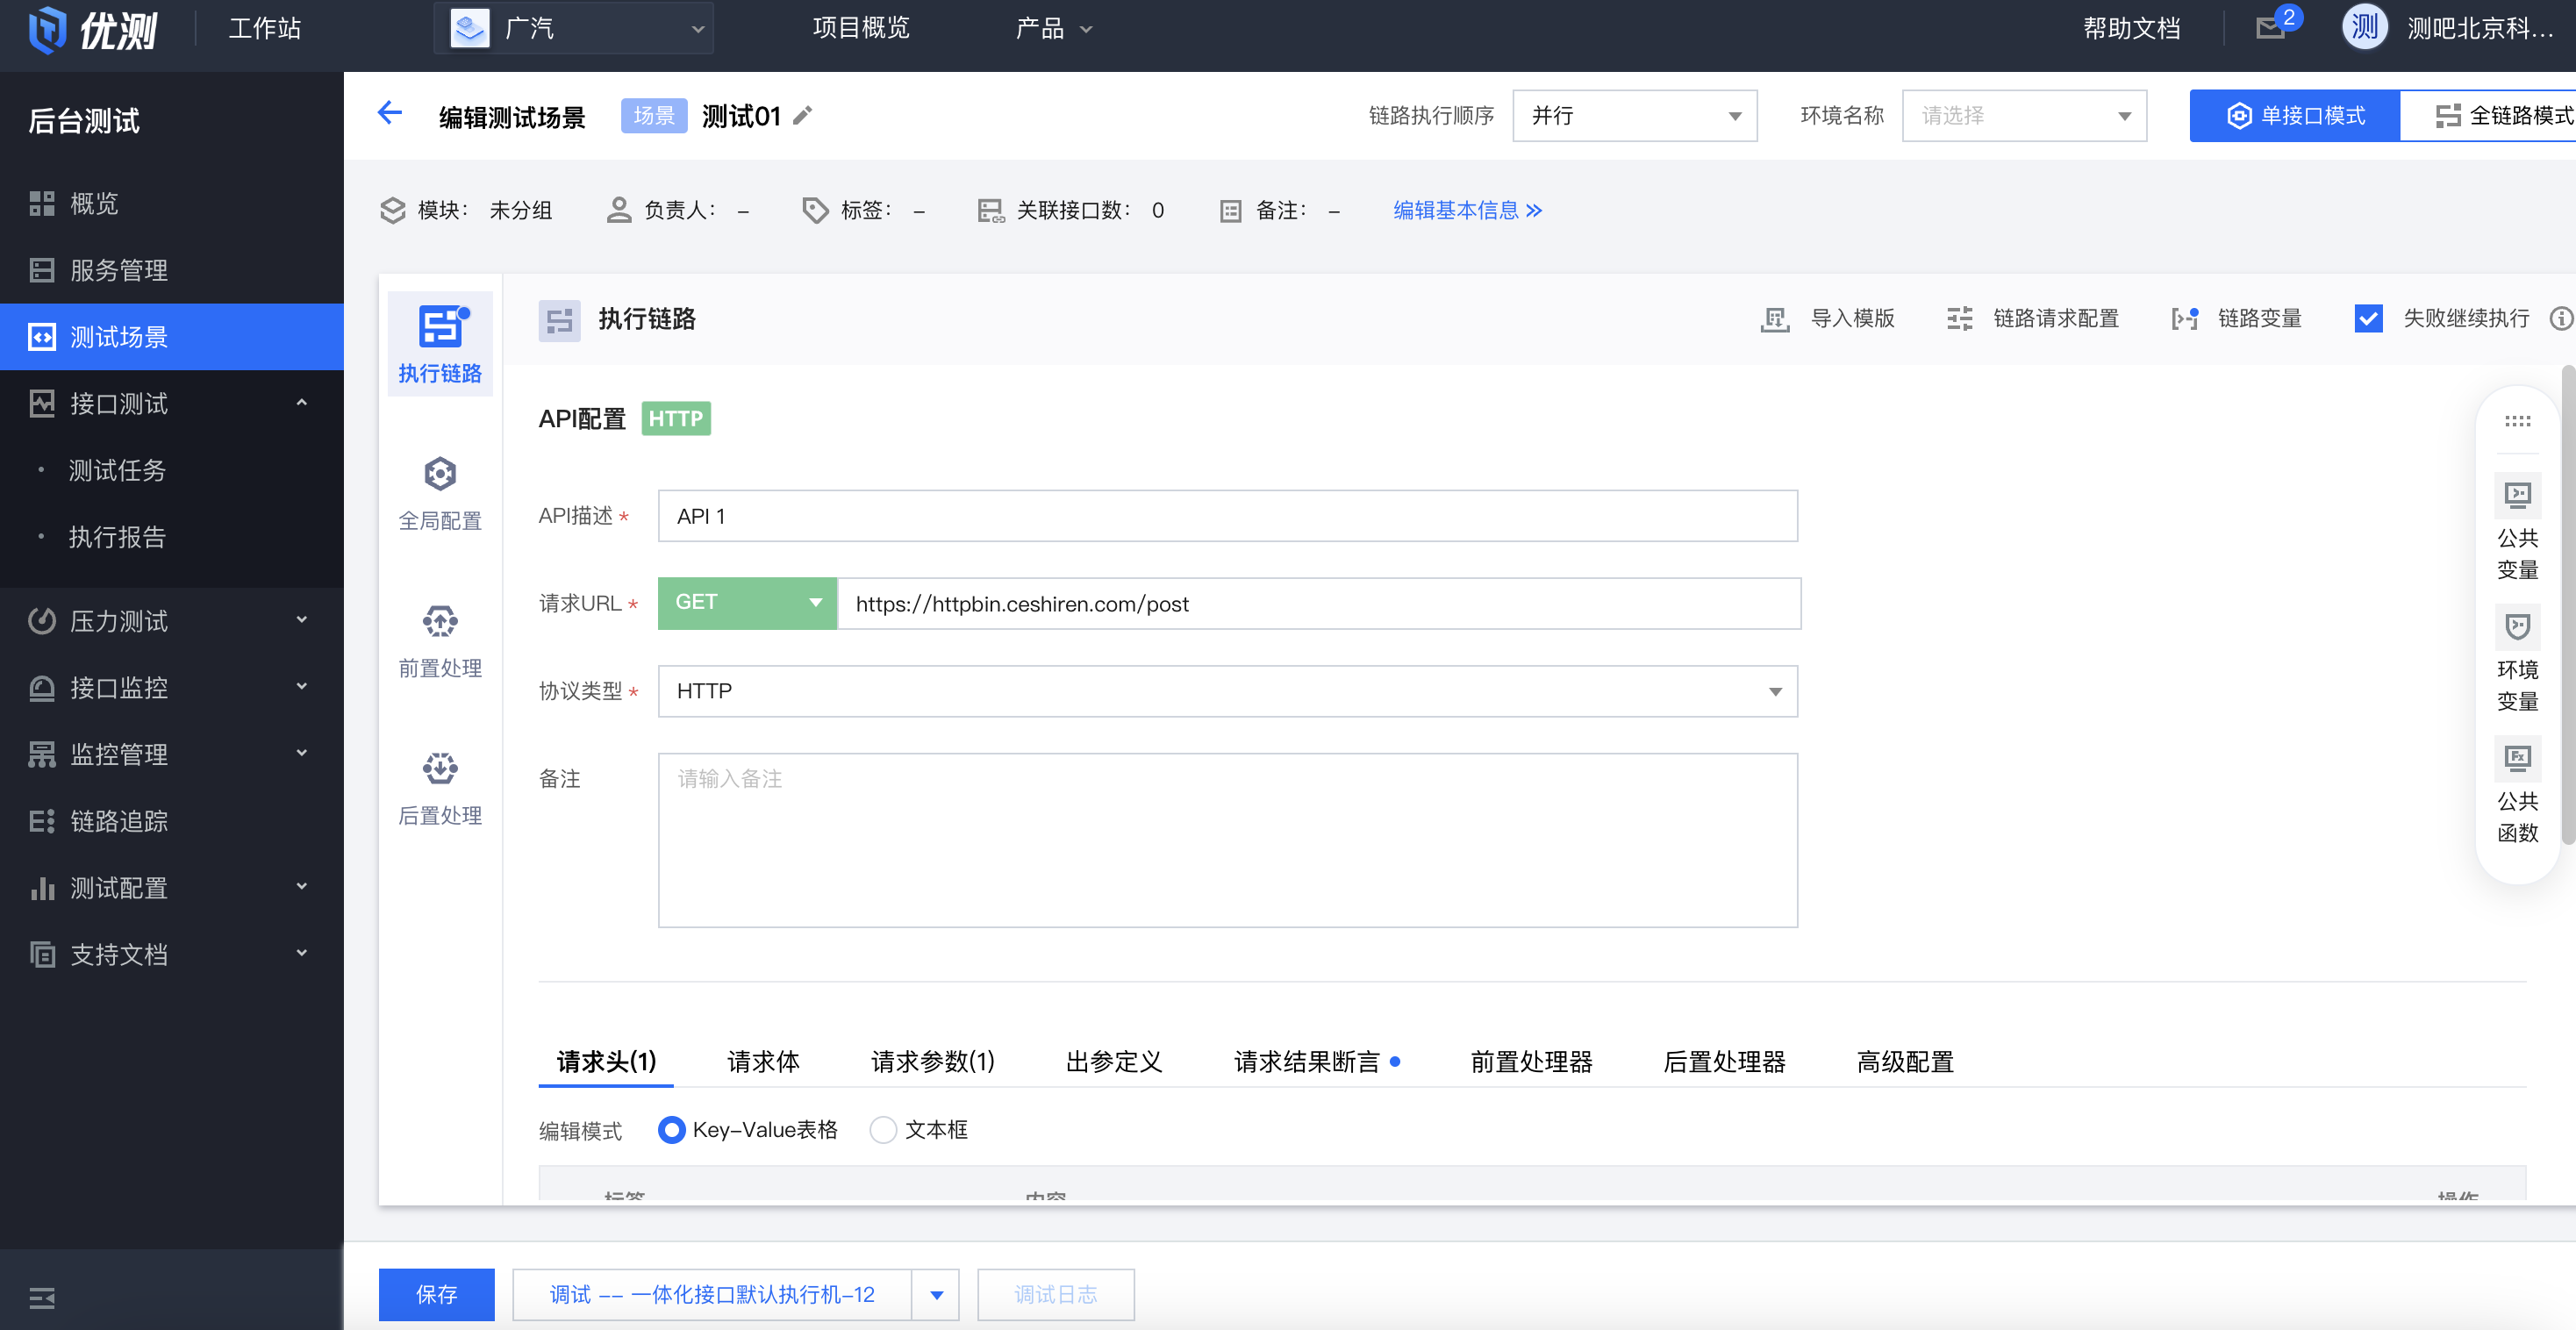Switch to the 高级配置 tab
The image size is (2576, 1330).
tap(1905, 1062)
